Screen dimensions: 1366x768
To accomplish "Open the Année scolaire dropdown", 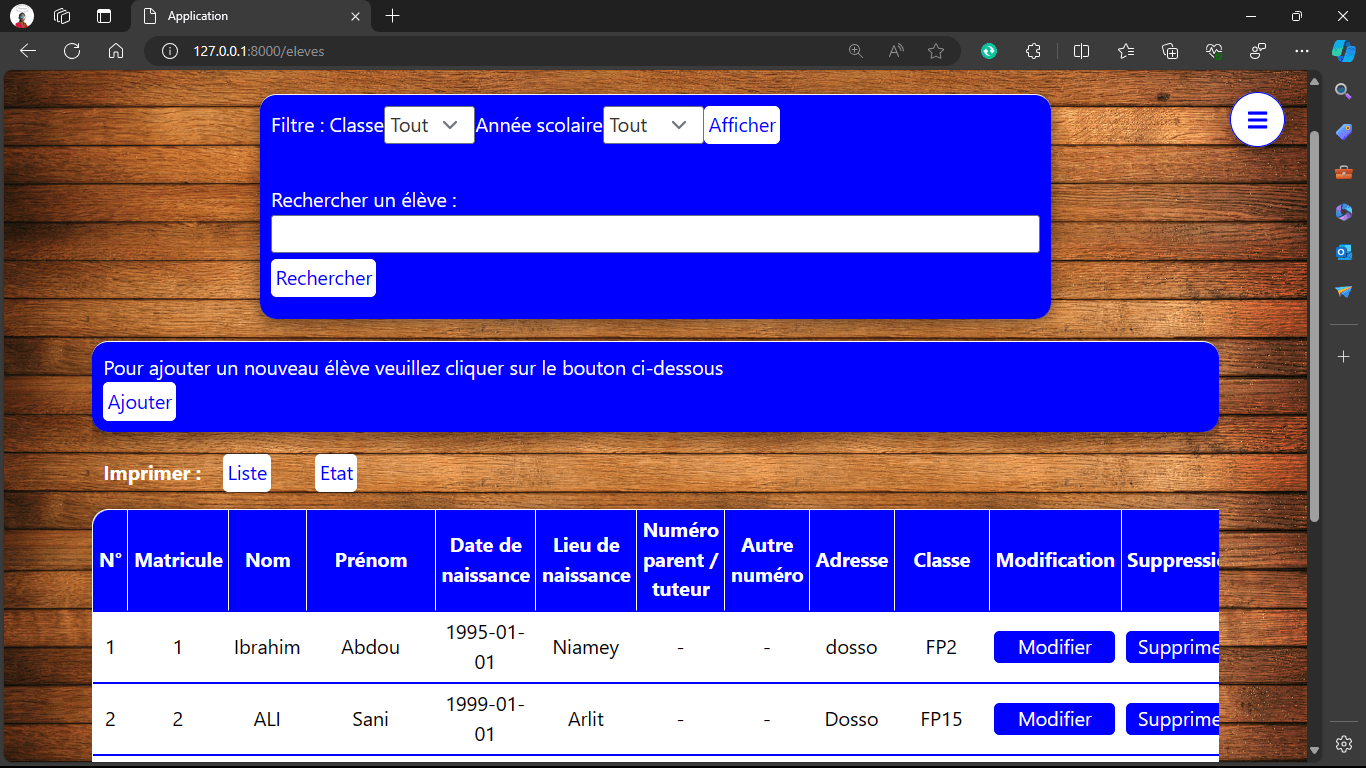I will point(653,125).
